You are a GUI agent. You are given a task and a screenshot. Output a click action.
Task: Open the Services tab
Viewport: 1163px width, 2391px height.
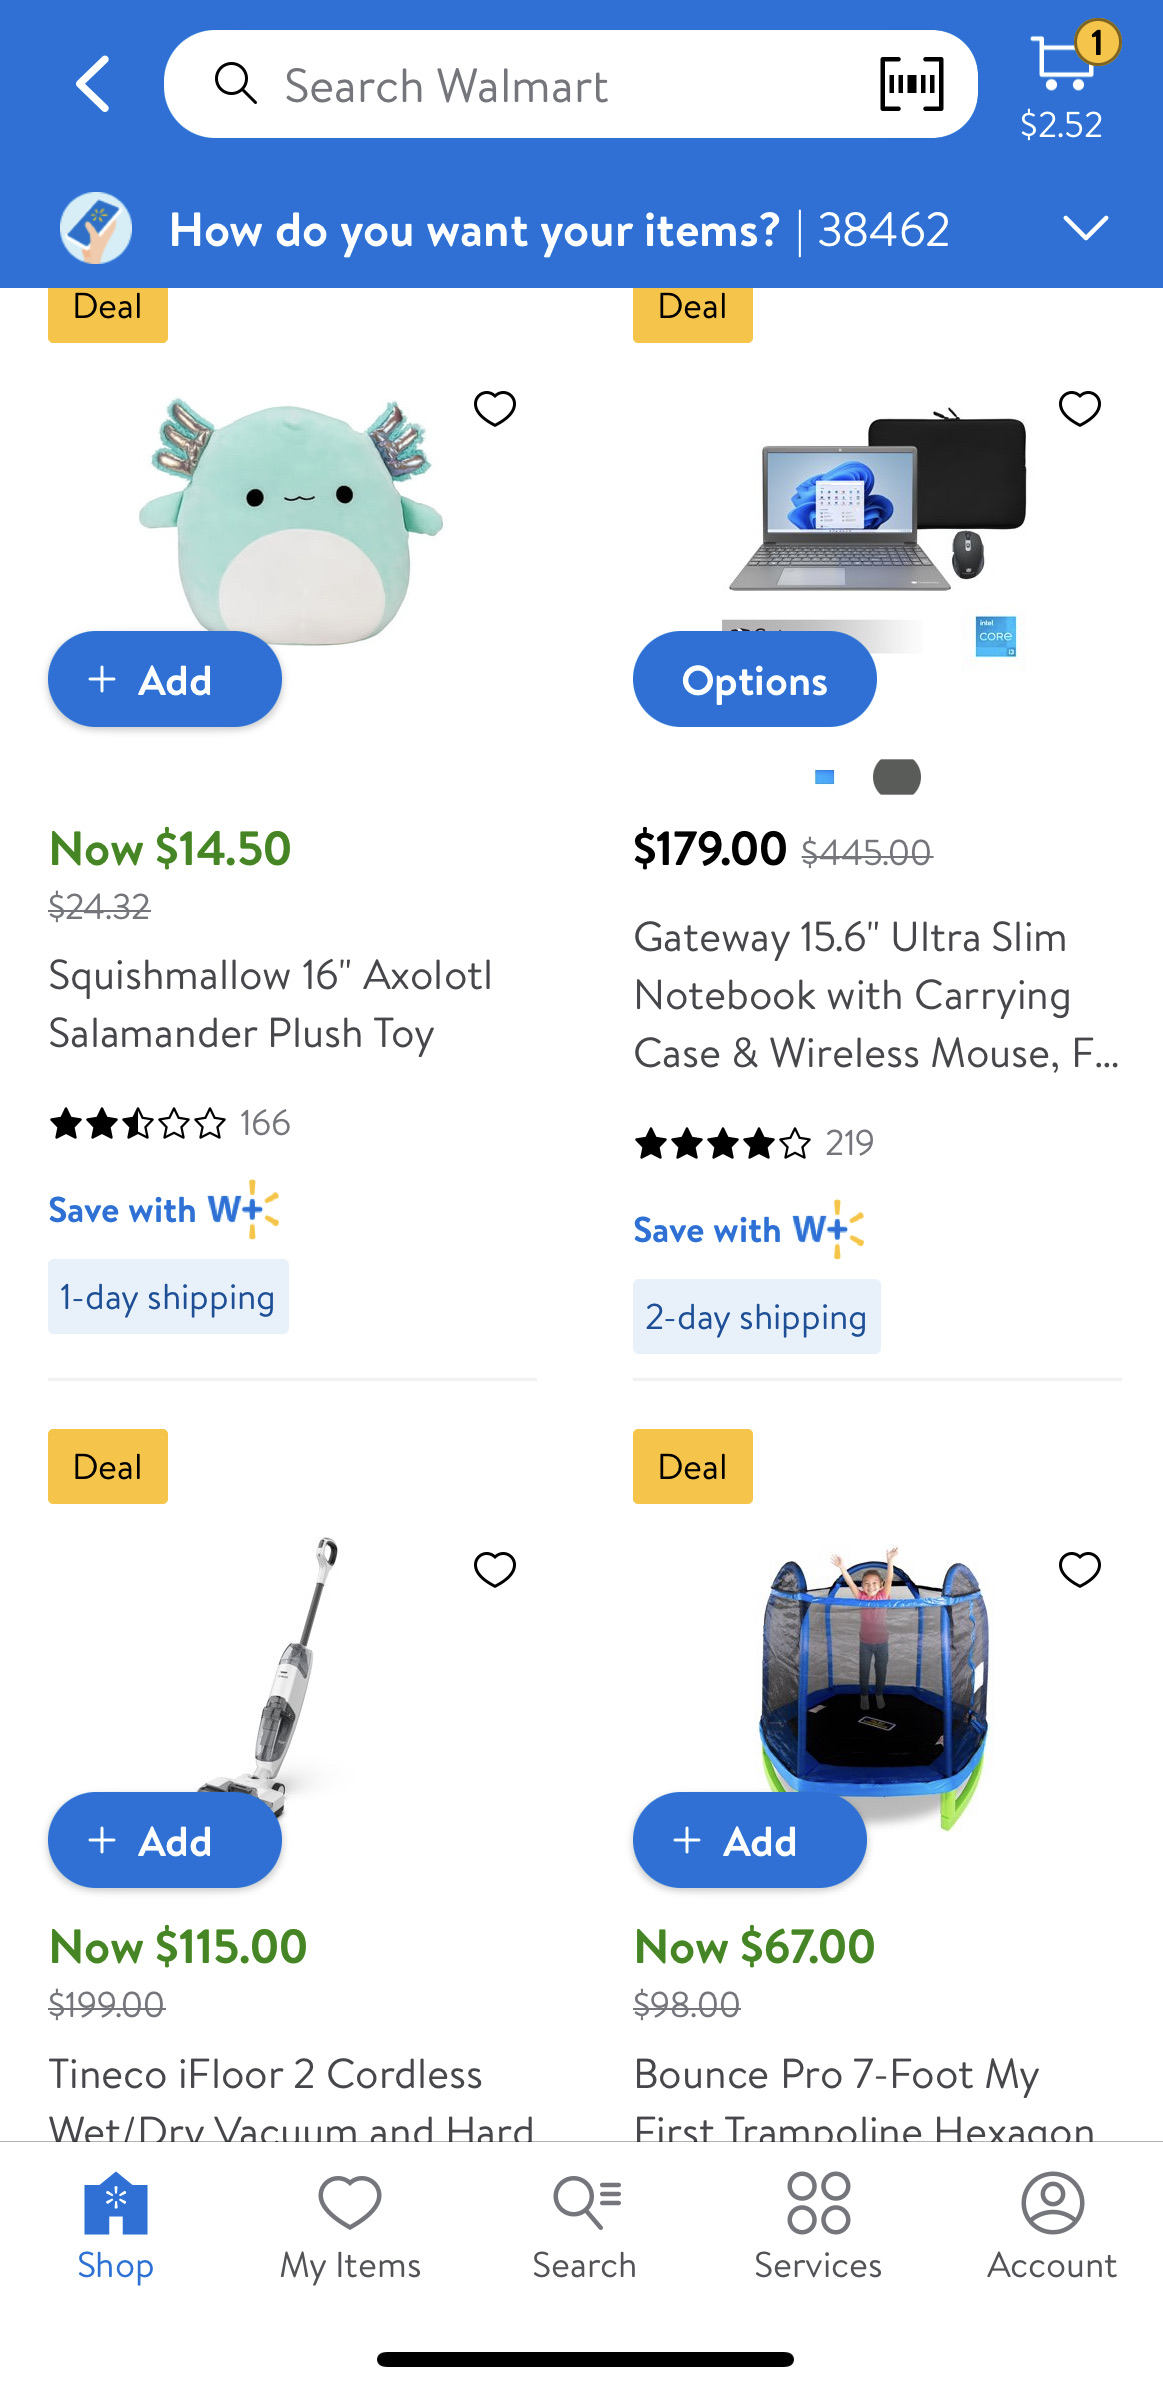click(818, 2225)
